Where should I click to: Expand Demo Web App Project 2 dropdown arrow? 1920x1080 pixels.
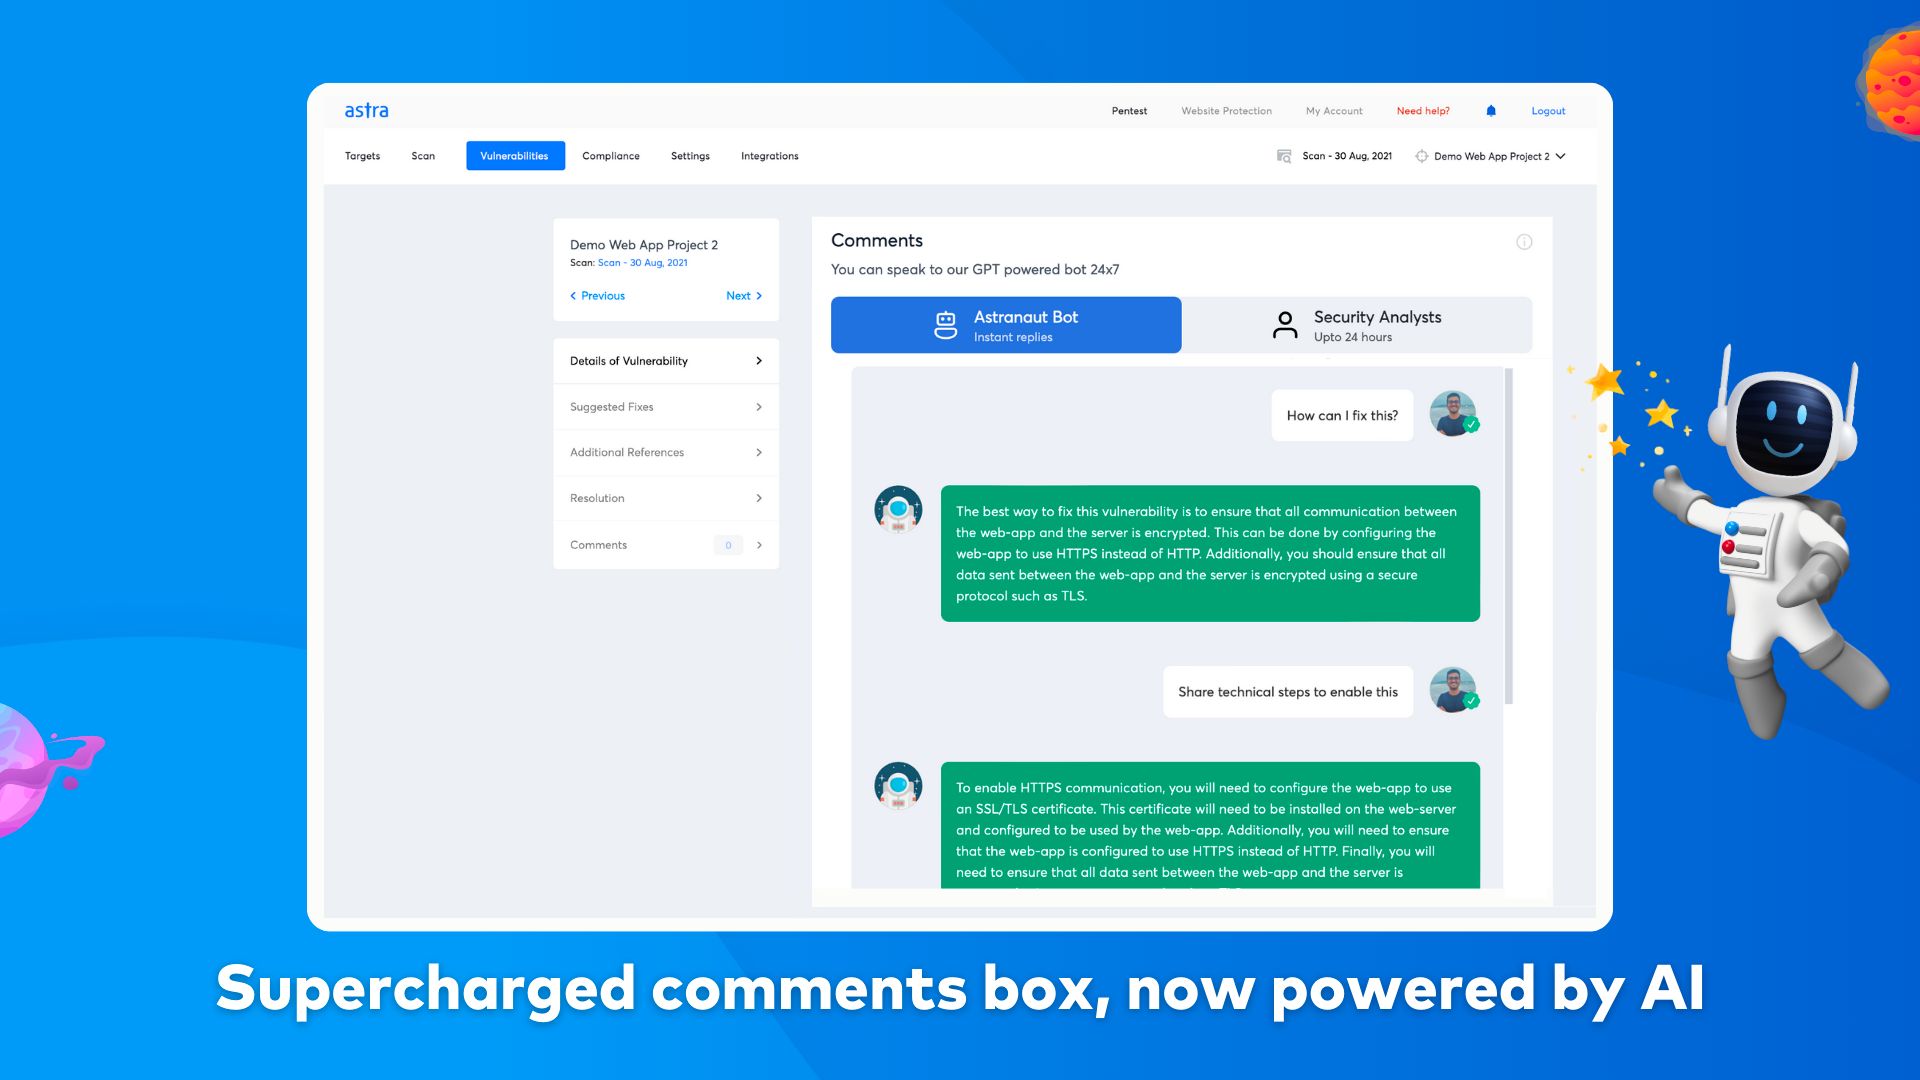[1560, 156]
